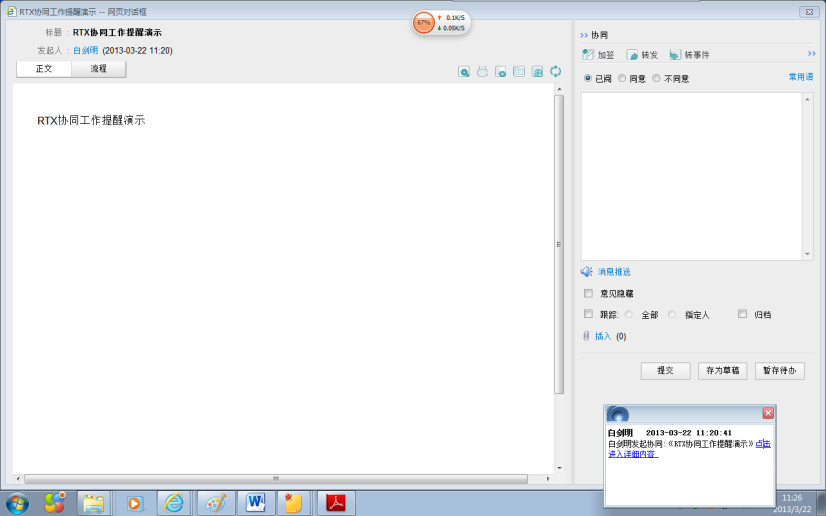The image size is (826, 516).
Task: Click the 提交 (submit) button
Action: point(665,370)
